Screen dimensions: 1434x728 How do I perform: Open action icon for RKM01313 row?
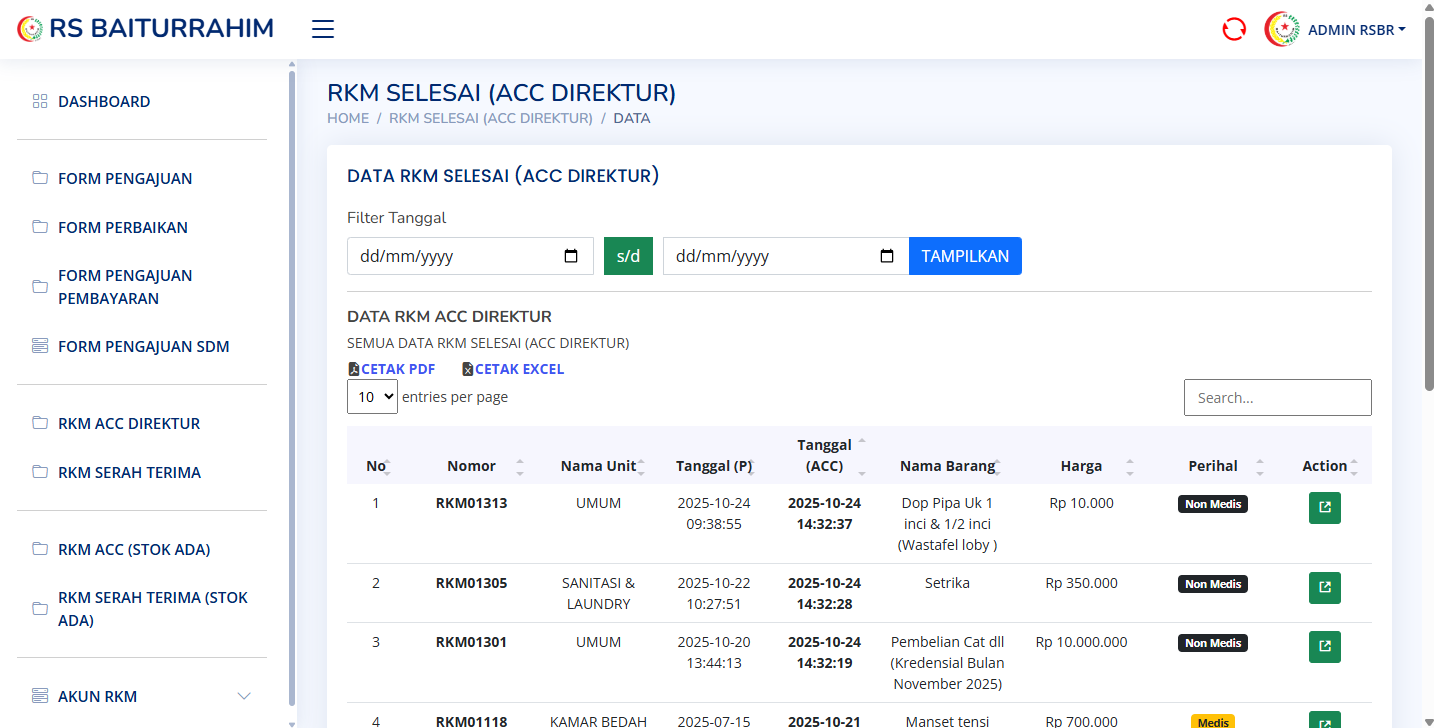(x=1324, y=508)
